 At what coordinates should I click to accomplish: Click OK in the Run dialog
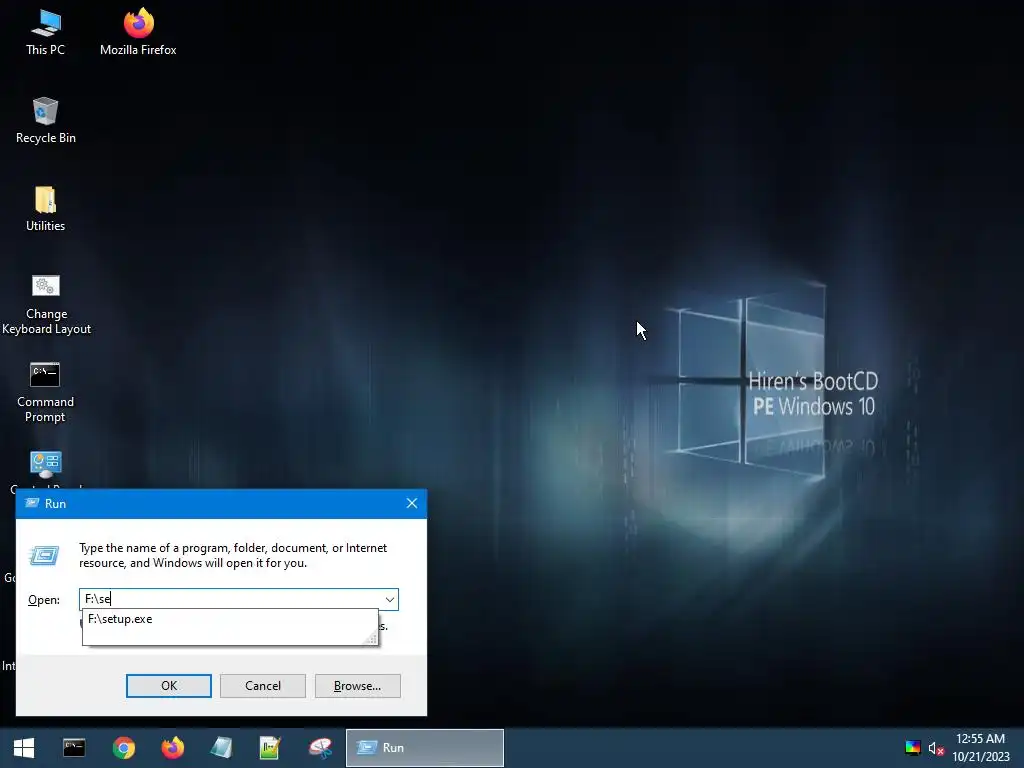168,686
